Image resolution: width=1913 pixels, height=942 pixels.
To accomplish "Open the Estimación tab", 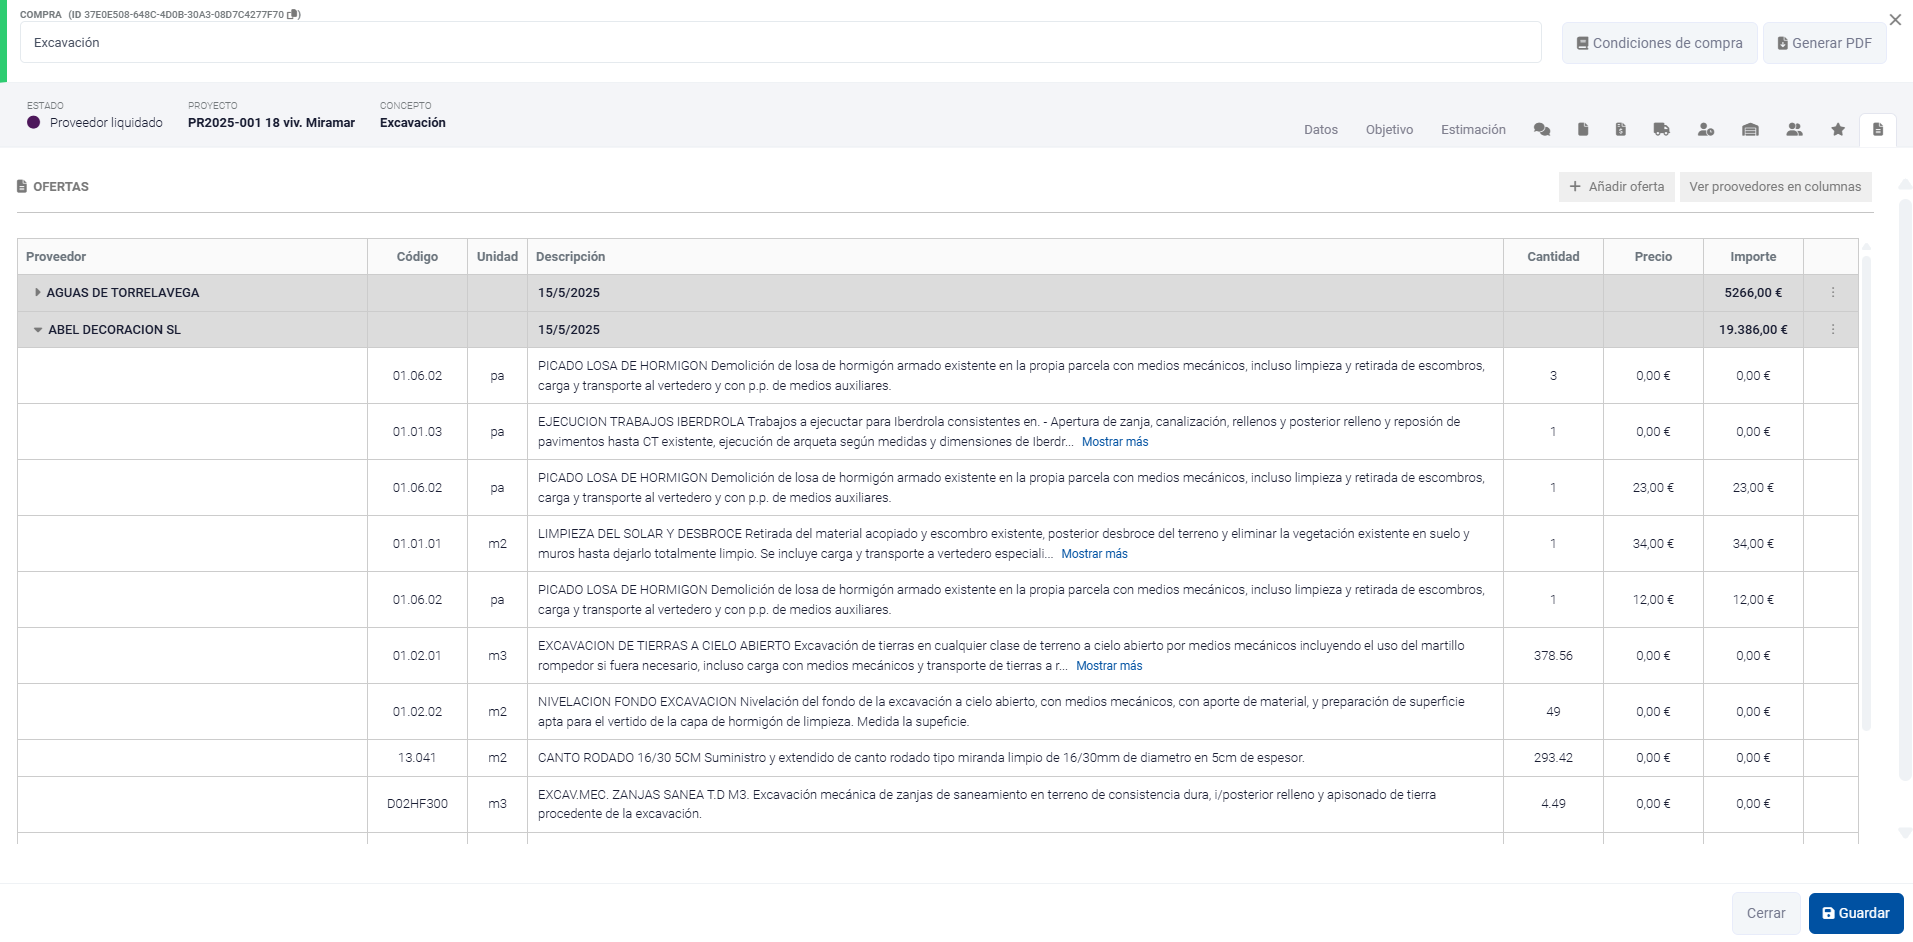I will click(1472, 130).
